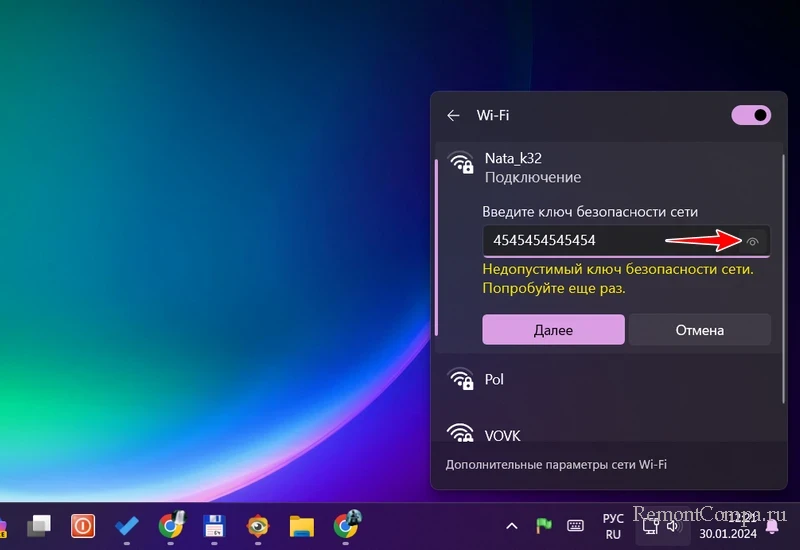This screenshot has height=550, width=800.
Task: Open the touch keyboard tray icon
Action: pos(575,526)
